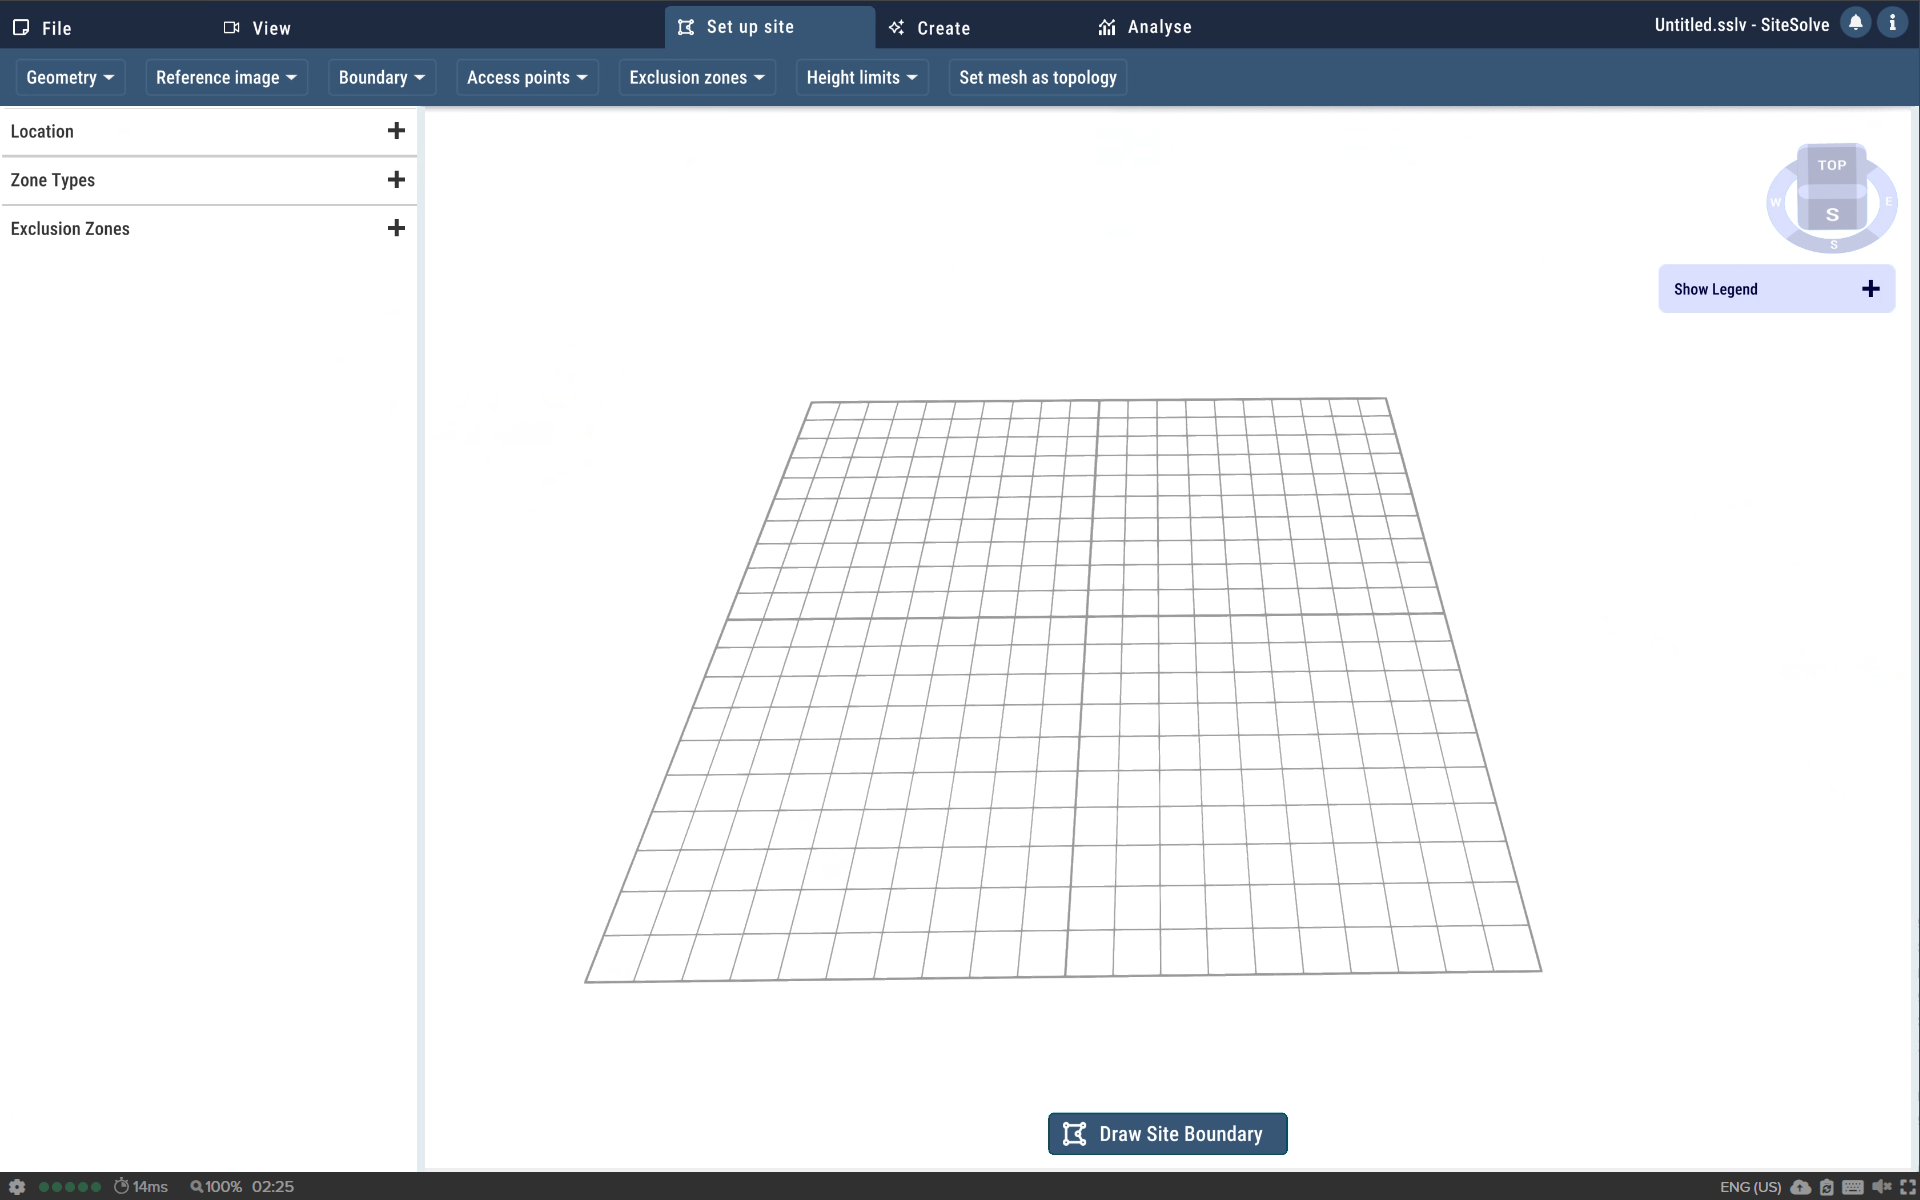Click the Draw Site Boundary button
Screen dimensions: 1920x1200
click(x=1167, y=1133)
